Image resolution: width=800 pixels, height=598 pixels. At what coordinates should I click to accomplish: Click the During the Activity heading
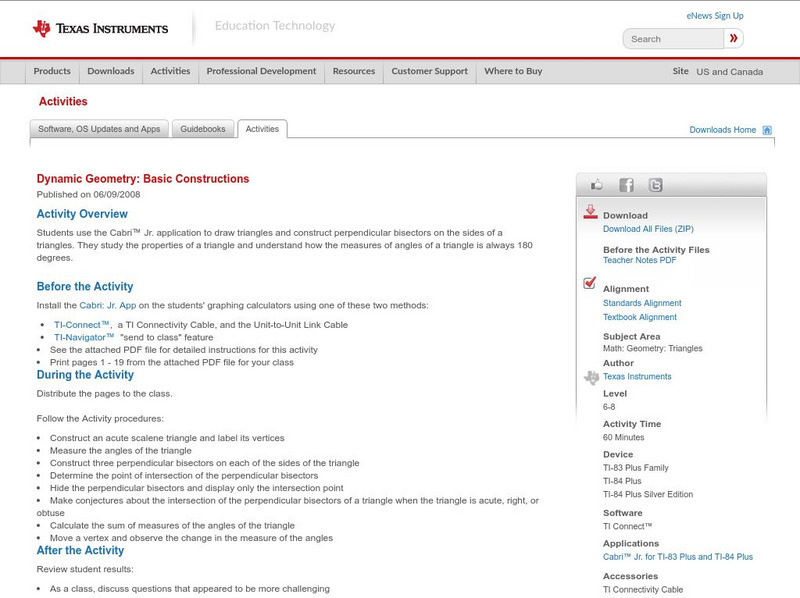coord(85,375)
